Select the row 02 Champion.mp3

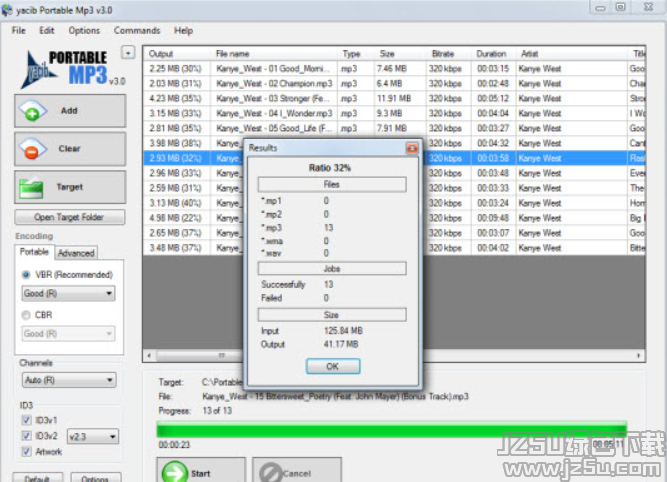394,83
